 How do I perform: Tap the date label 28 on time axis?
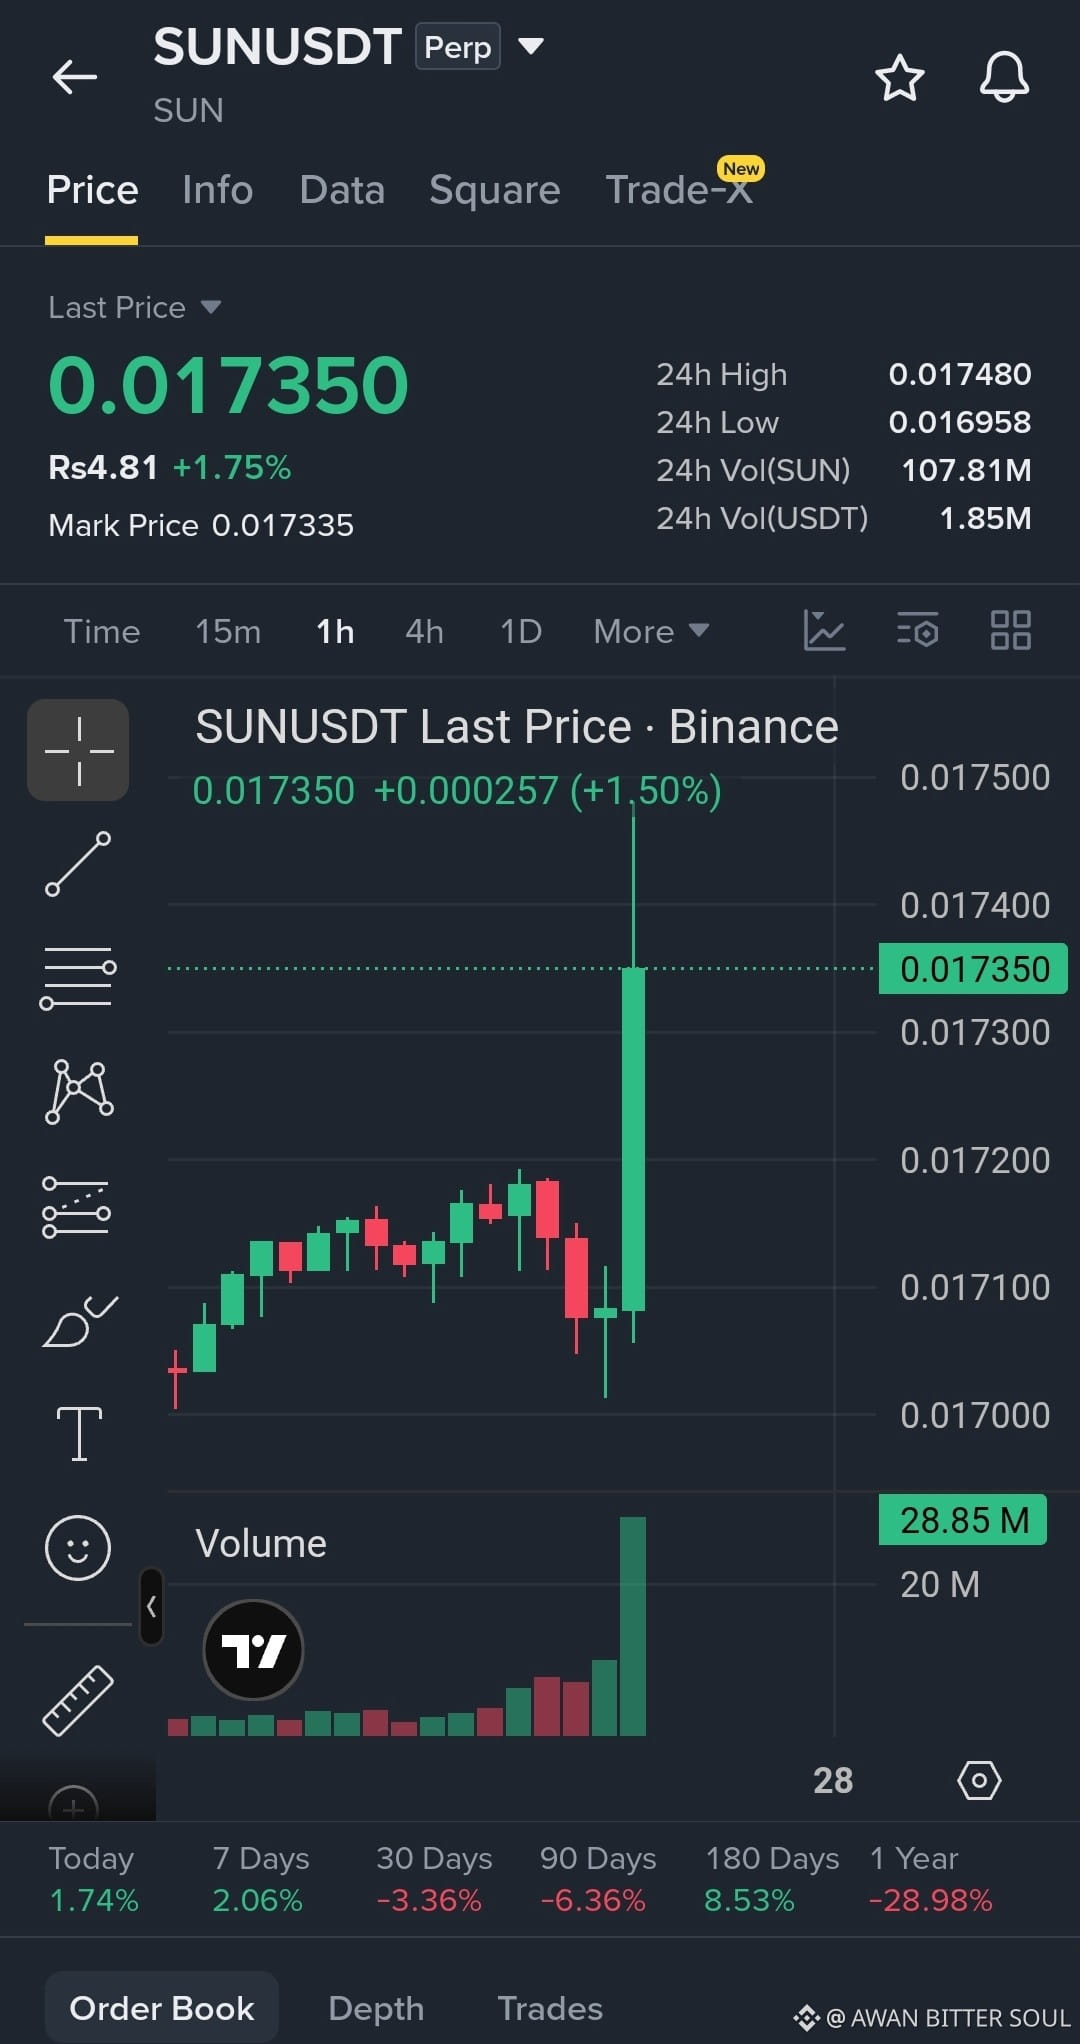coord(833,1780)
